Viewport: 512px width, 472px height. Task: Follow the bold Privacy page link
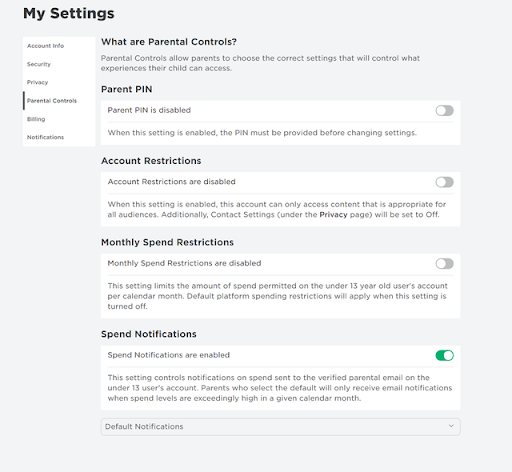click(x=333, y=215)
